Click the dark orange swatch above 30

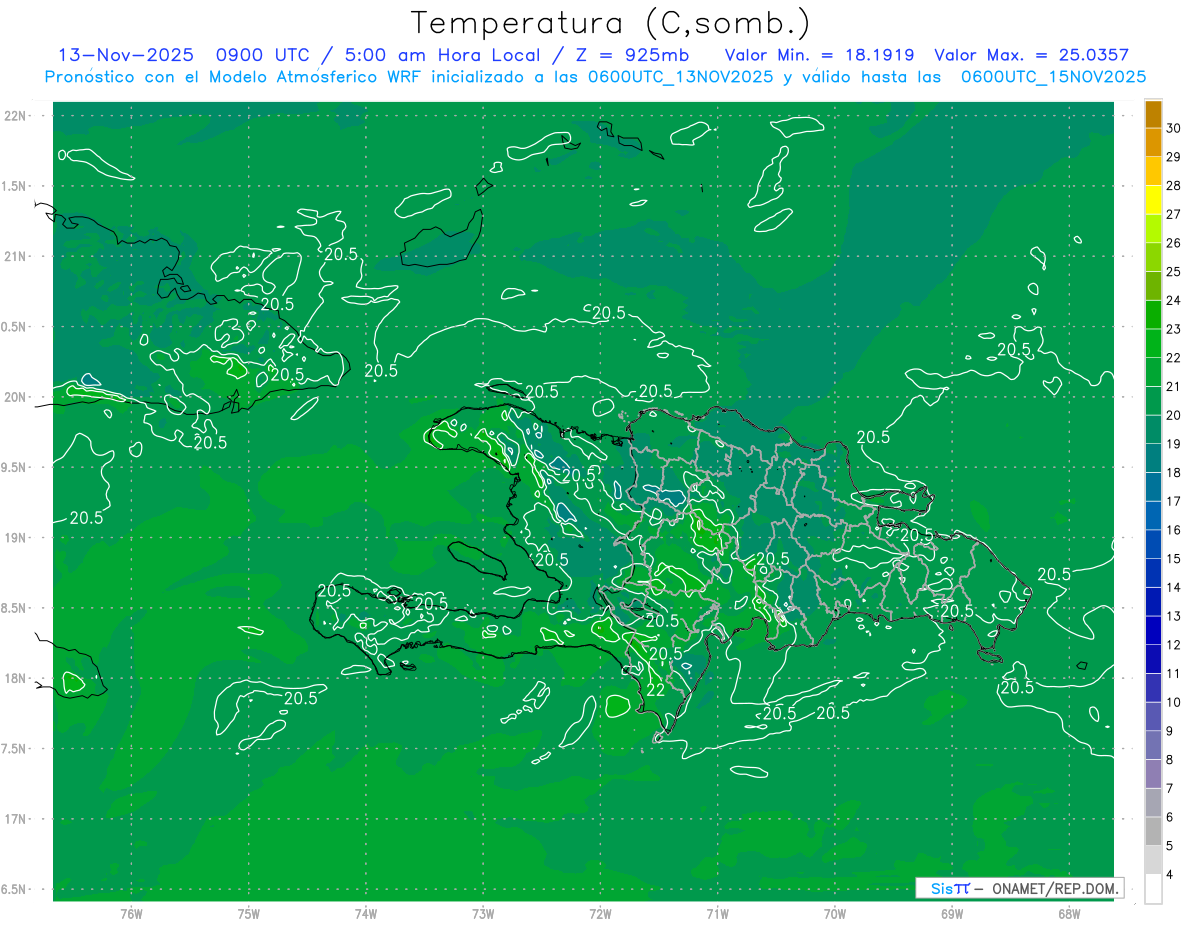[x=1153, y=114]
